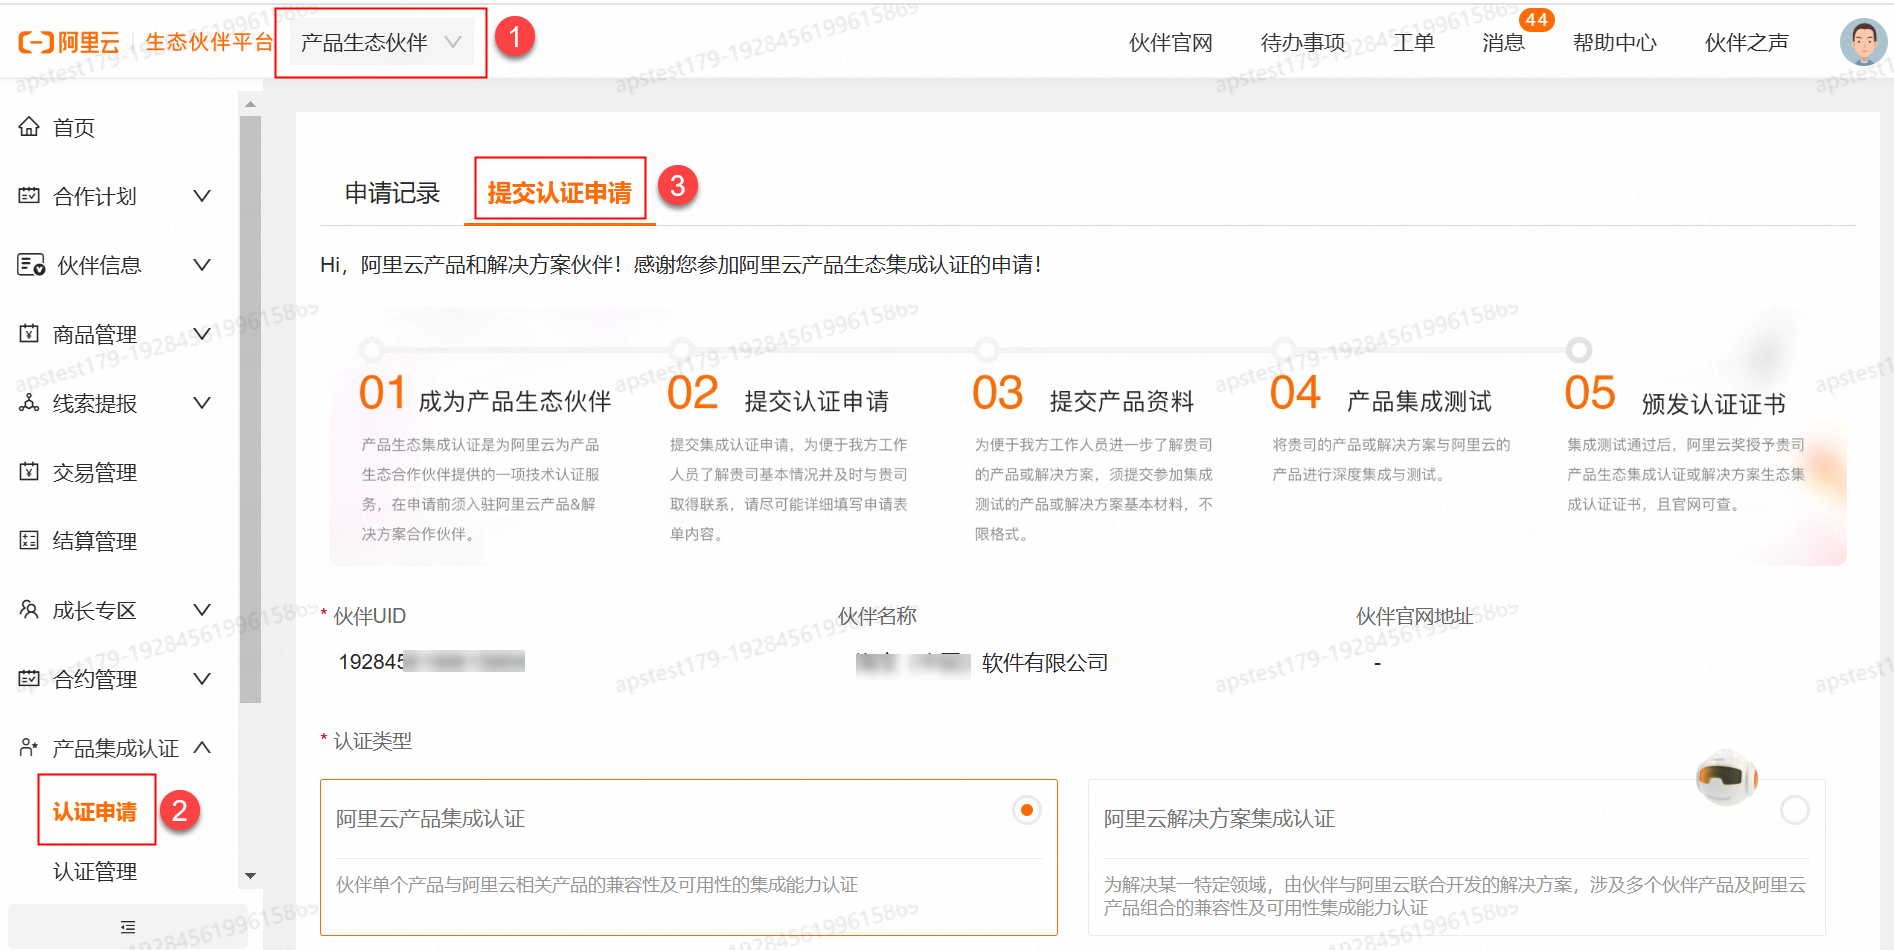Click the sidebar scrollbar thumb

pyautogui.click(x=250, y=410)
